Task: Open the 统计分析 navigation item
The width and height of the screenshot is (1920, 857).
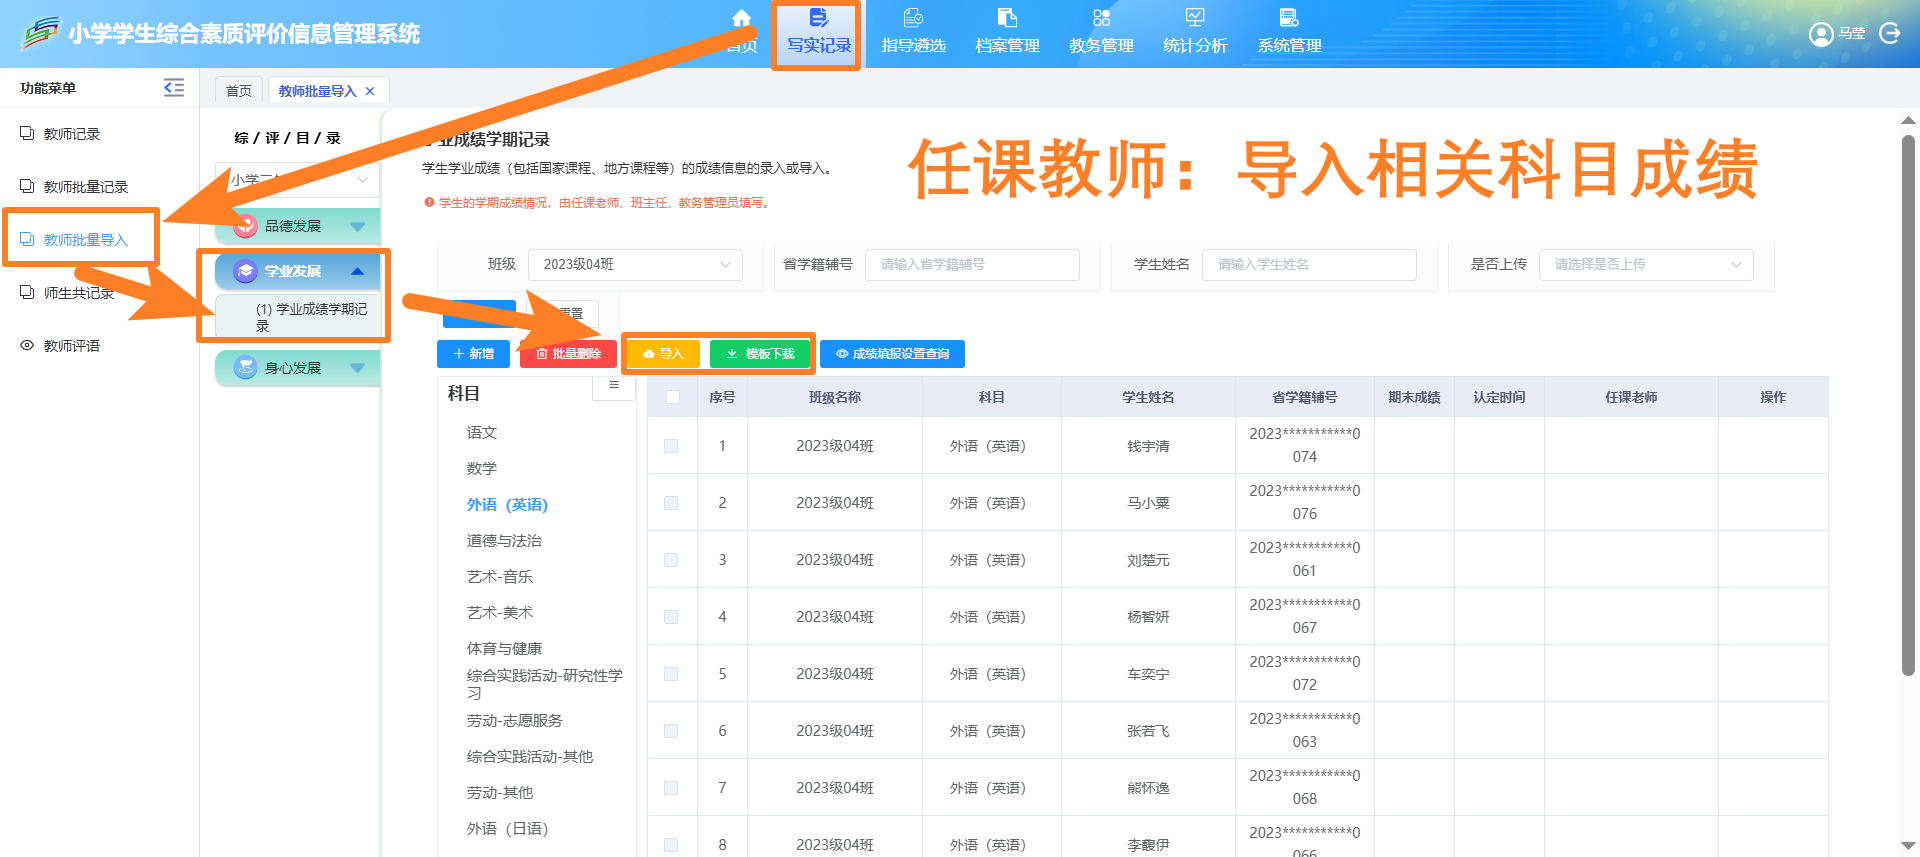Action: click(1195, 33)
